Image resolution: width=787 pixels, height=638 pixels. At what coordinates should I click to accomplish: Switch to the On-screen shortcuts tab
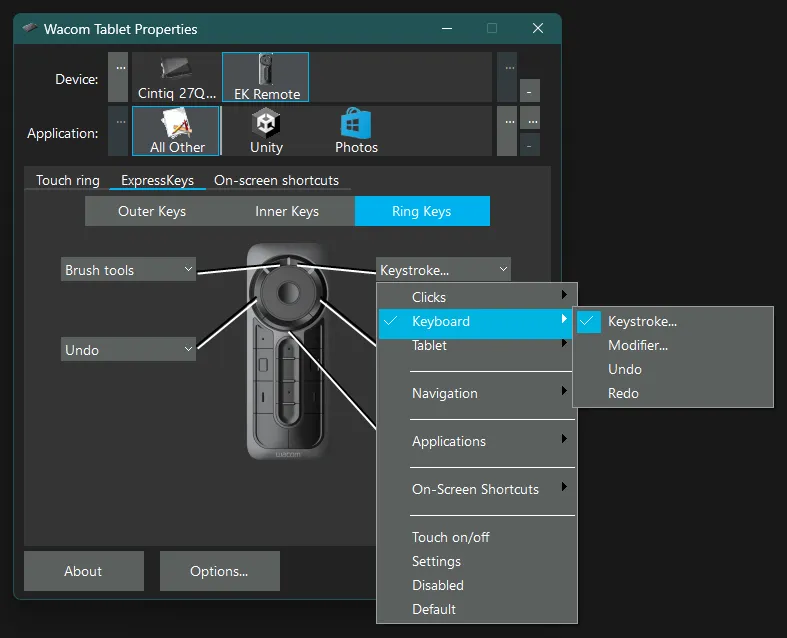(x=277, y=180)
